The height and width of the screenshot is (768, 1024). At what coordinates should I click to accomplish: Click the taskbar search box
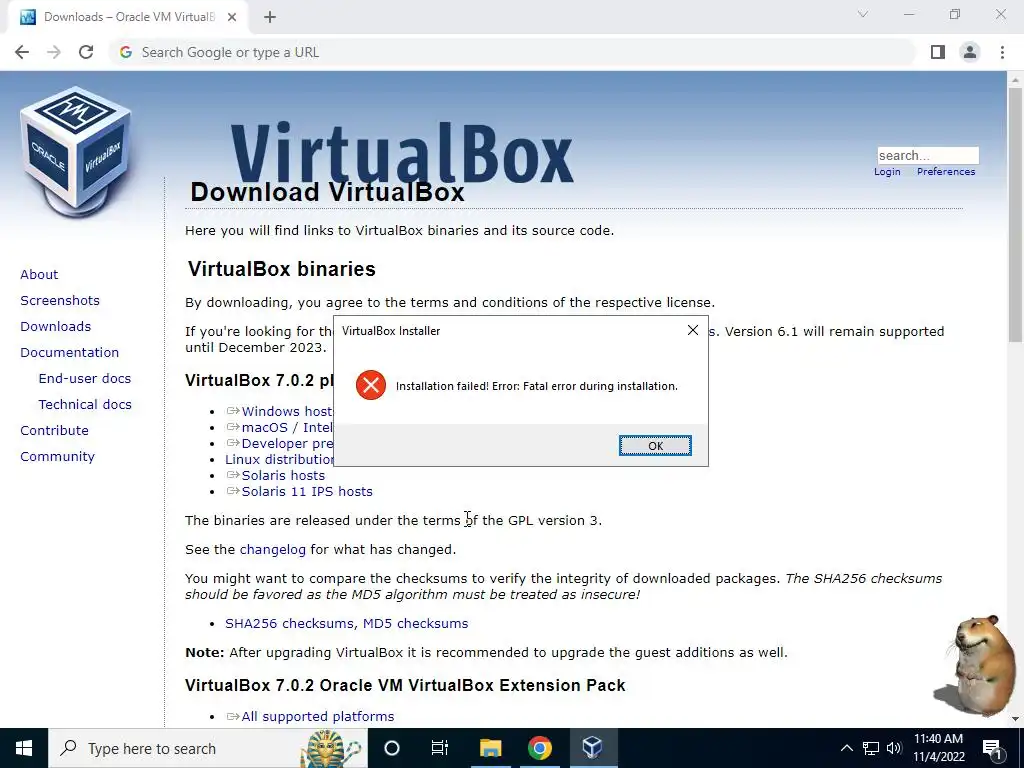point(208,748)
